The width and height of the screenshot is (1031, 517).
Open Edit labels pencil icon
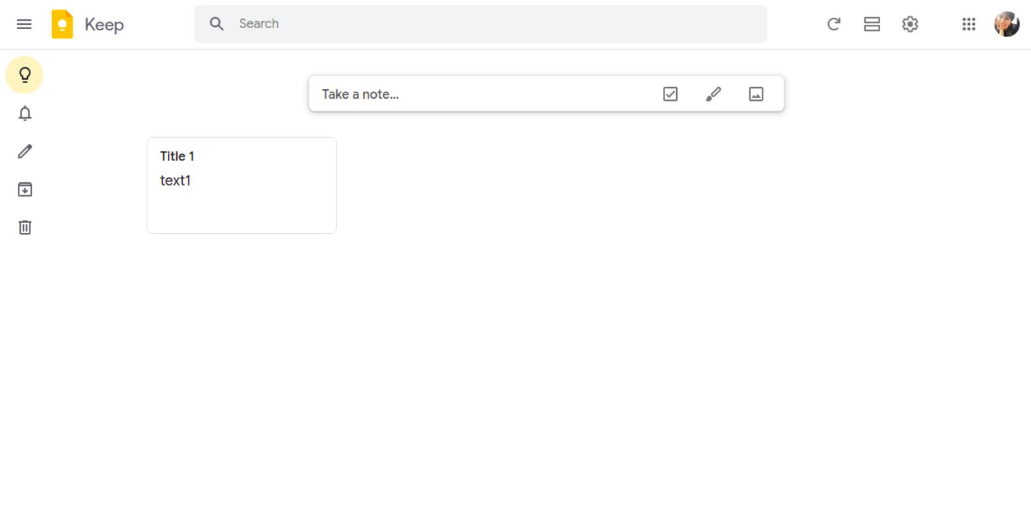pyautogui.click(x=24, y=151)
